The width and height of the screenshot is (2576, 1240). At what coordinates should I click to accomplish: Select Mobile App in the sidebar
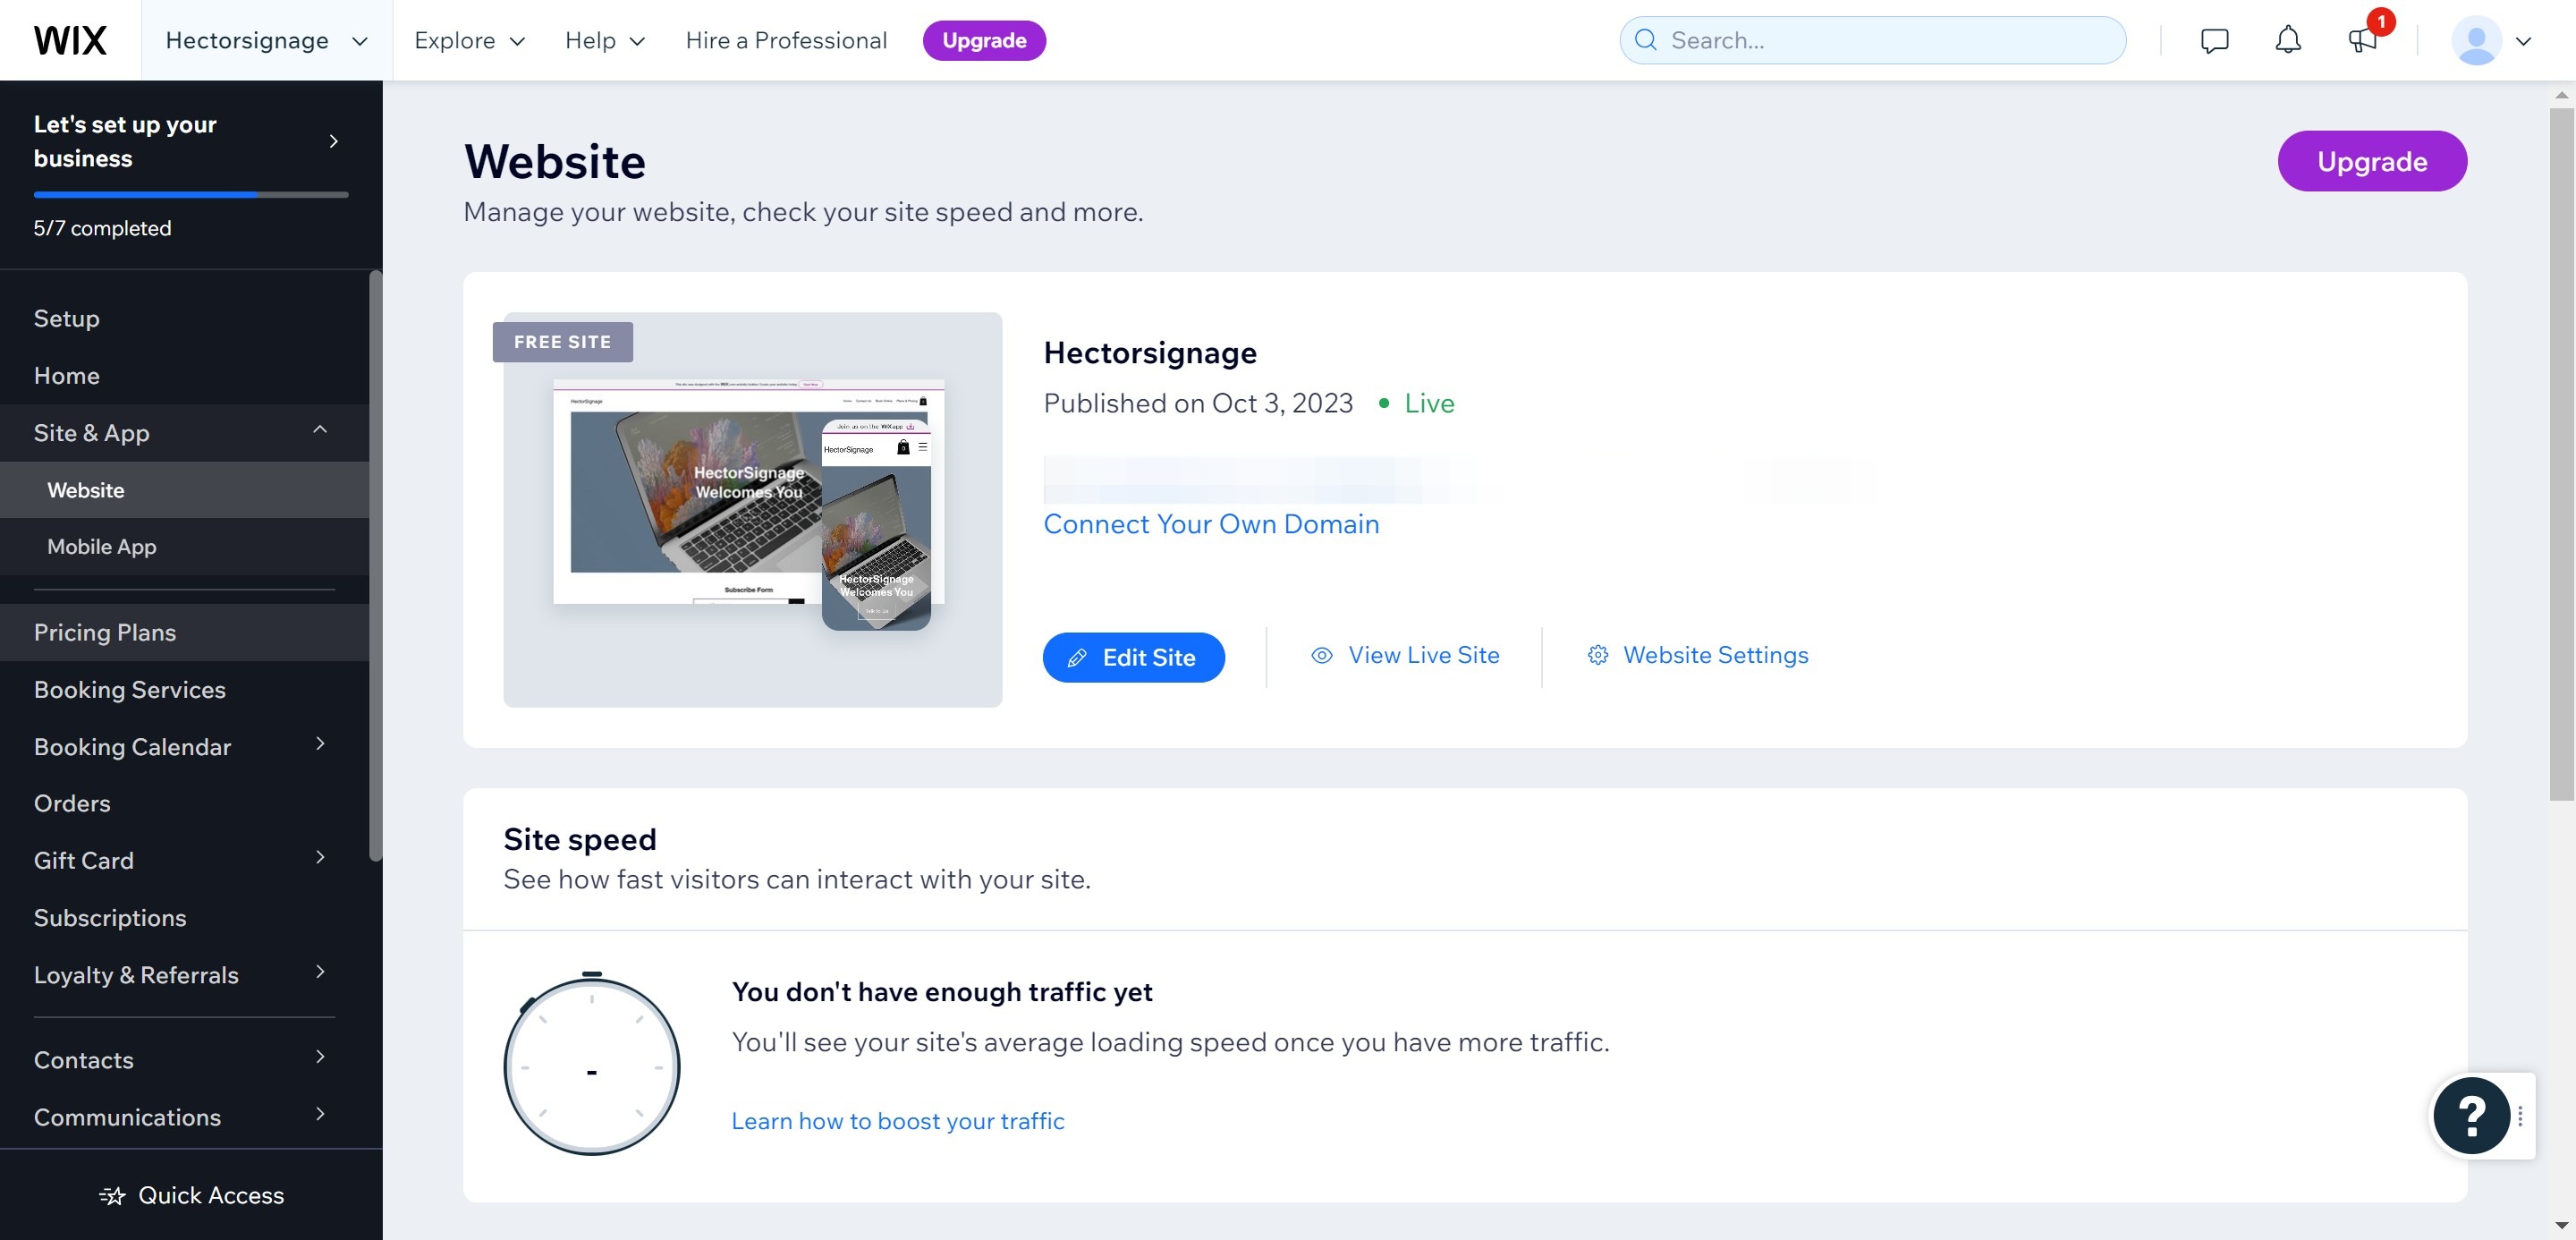[x=101, y=547]
